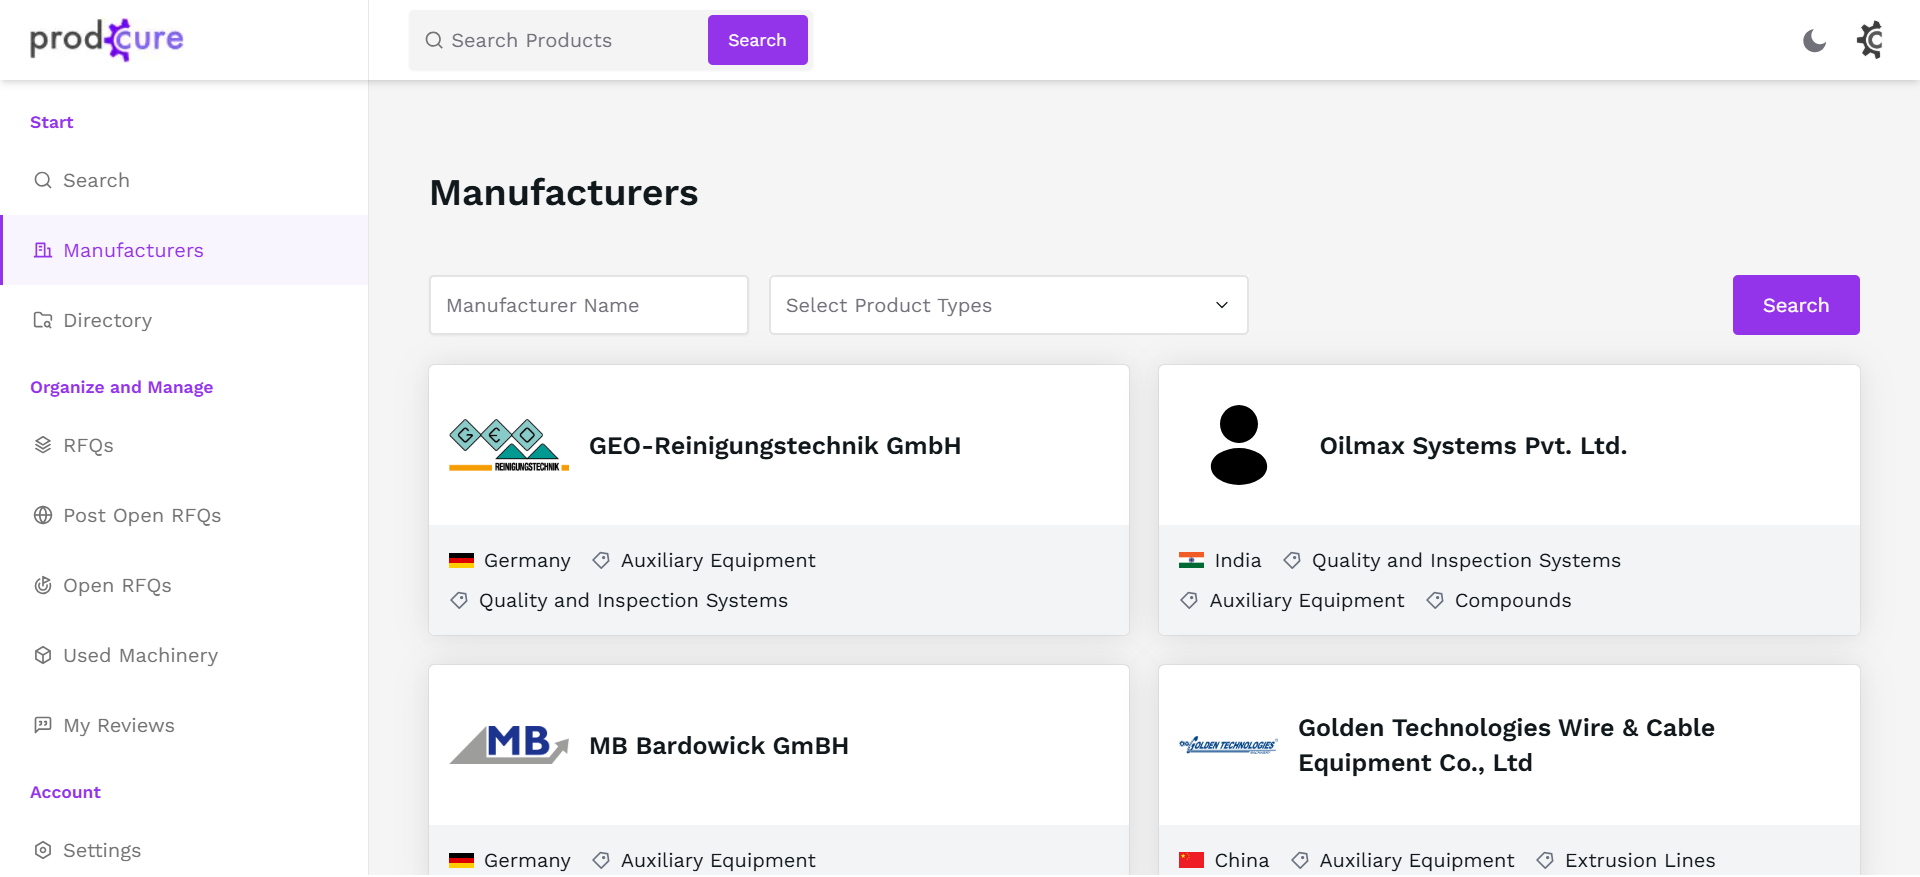Click the gear icon in top-right corner

click(x=1870, y=40)
